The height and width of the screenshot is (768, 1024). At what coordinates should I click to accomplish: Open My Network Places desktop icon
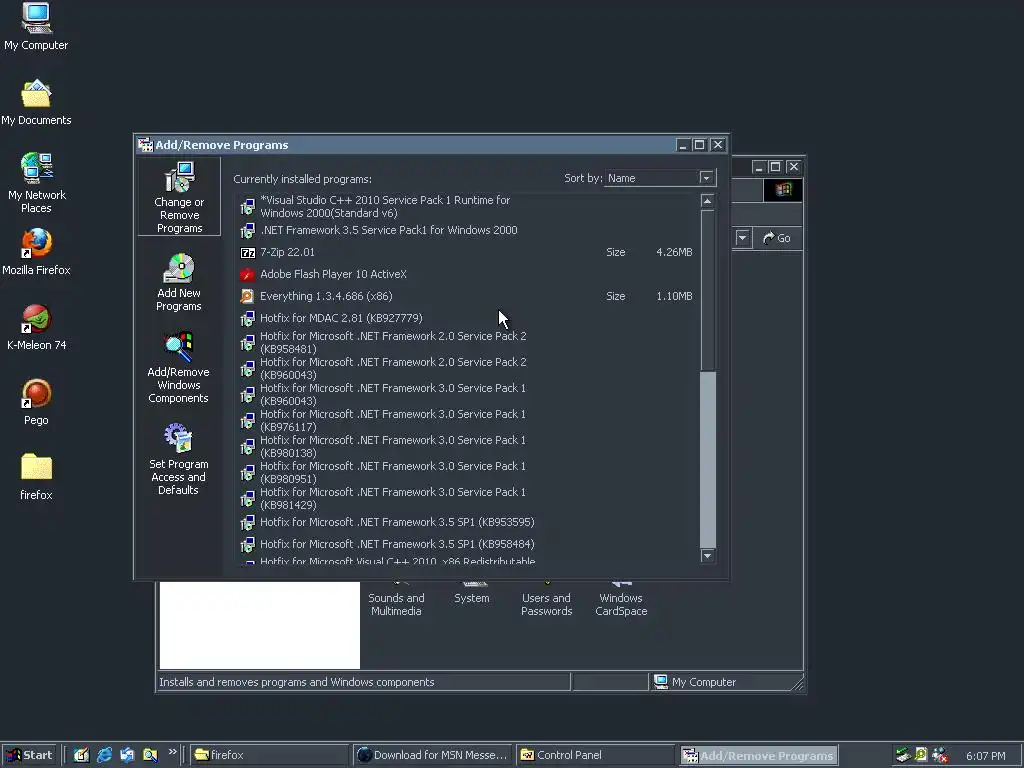[x=37, y=183]
